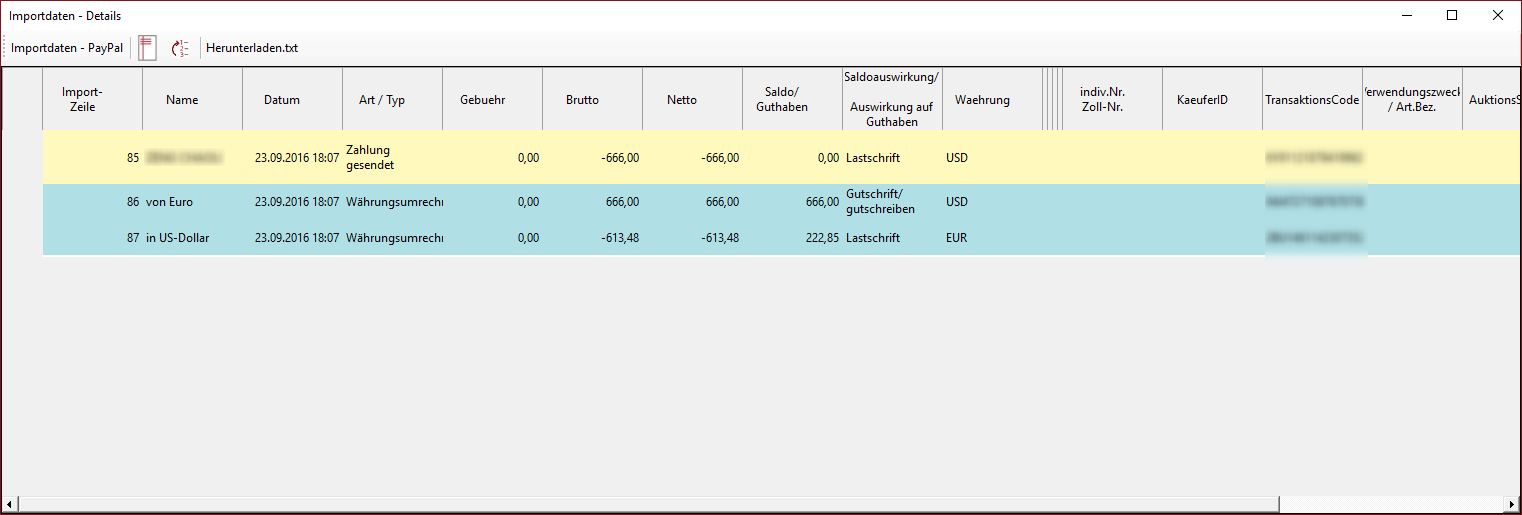1522x515 pixels.
Task: Click Lastschrift cell in row 87
Action: pyautogui.click(x=892, y=238)
